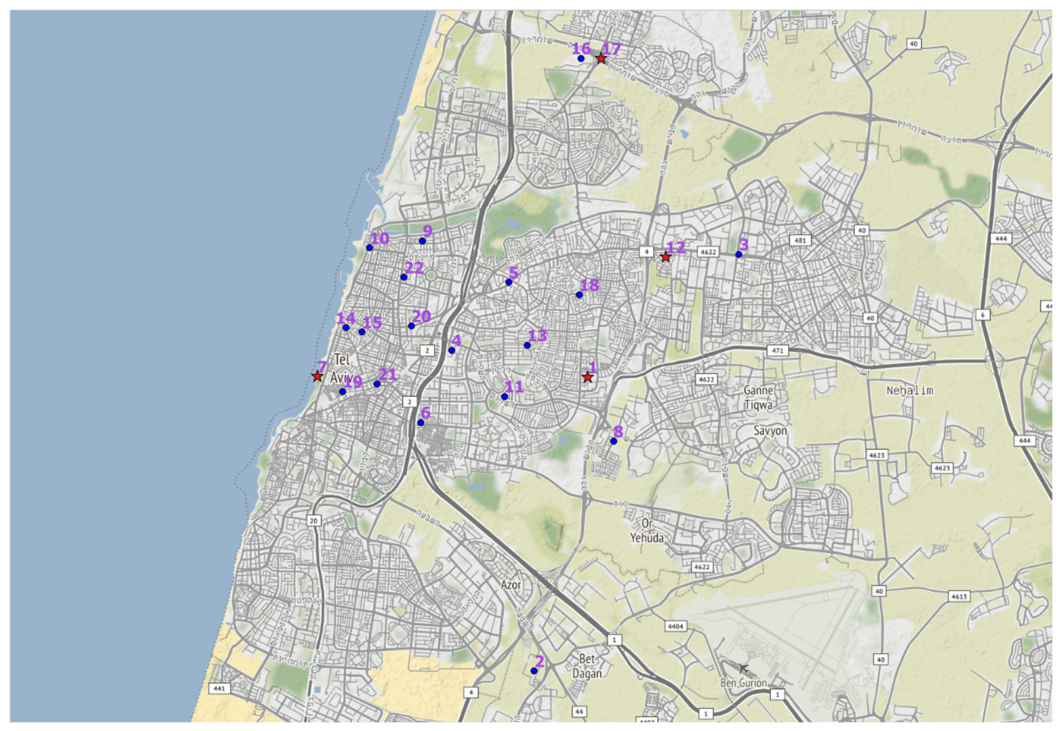
Task: Select the blue dot marker labeled 16
Action: [x=581, y=59]
